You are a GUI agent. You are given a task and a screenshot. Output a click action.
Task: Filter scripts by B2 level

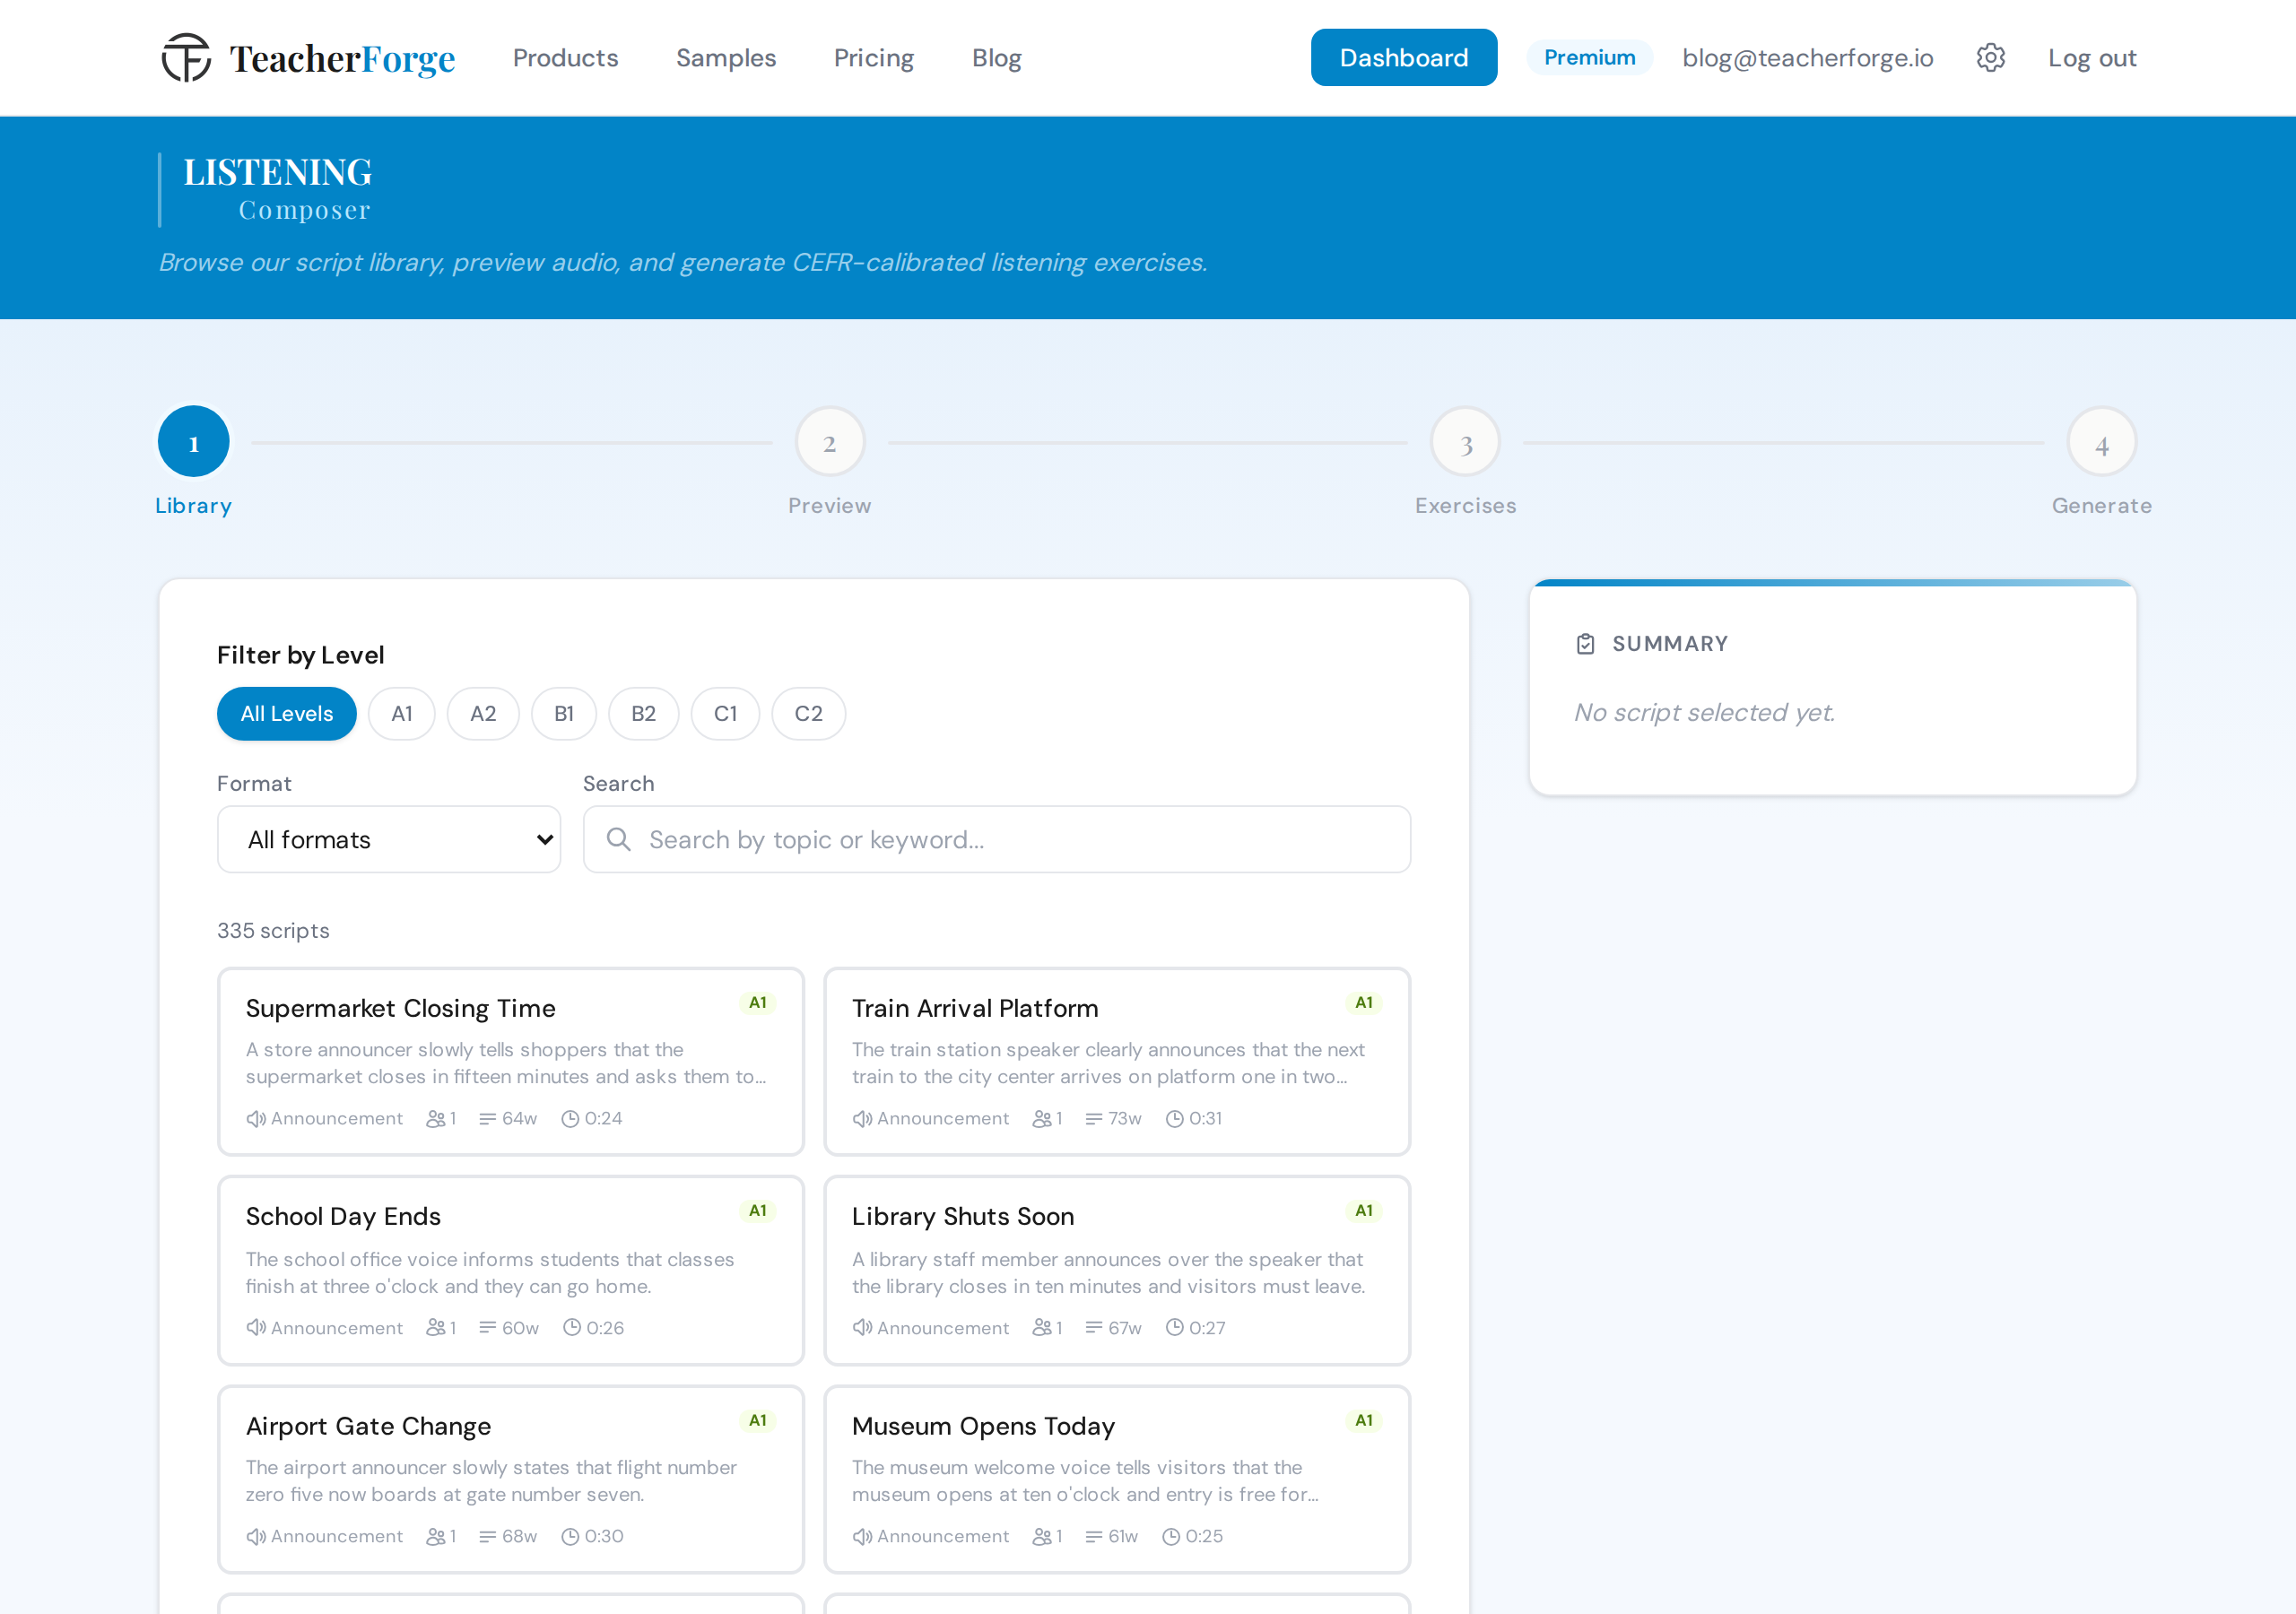(x=644, y=713)
